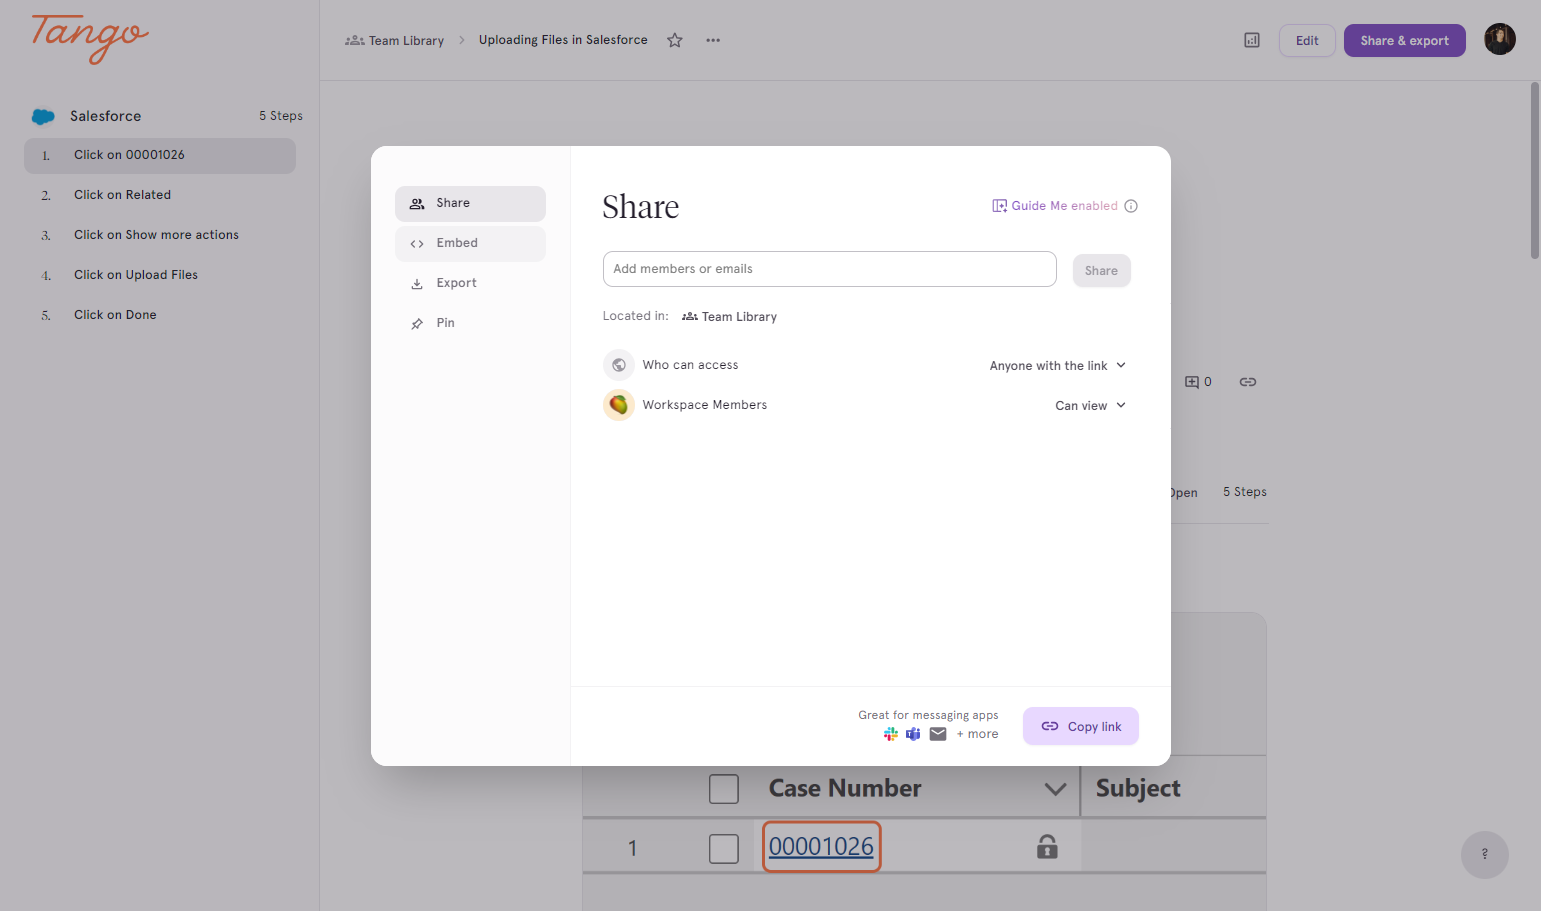This screenshot has width=1541, height=911.
Task: Click the Share & export button
Action: [x=1405, y=40]
